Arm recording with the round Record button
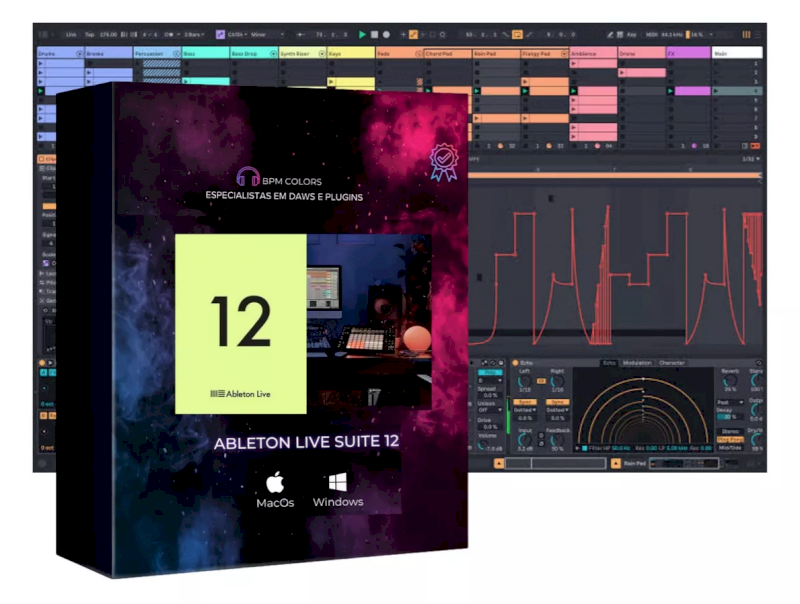The width and height of the screenshot is (800, 604). point(386,34)
